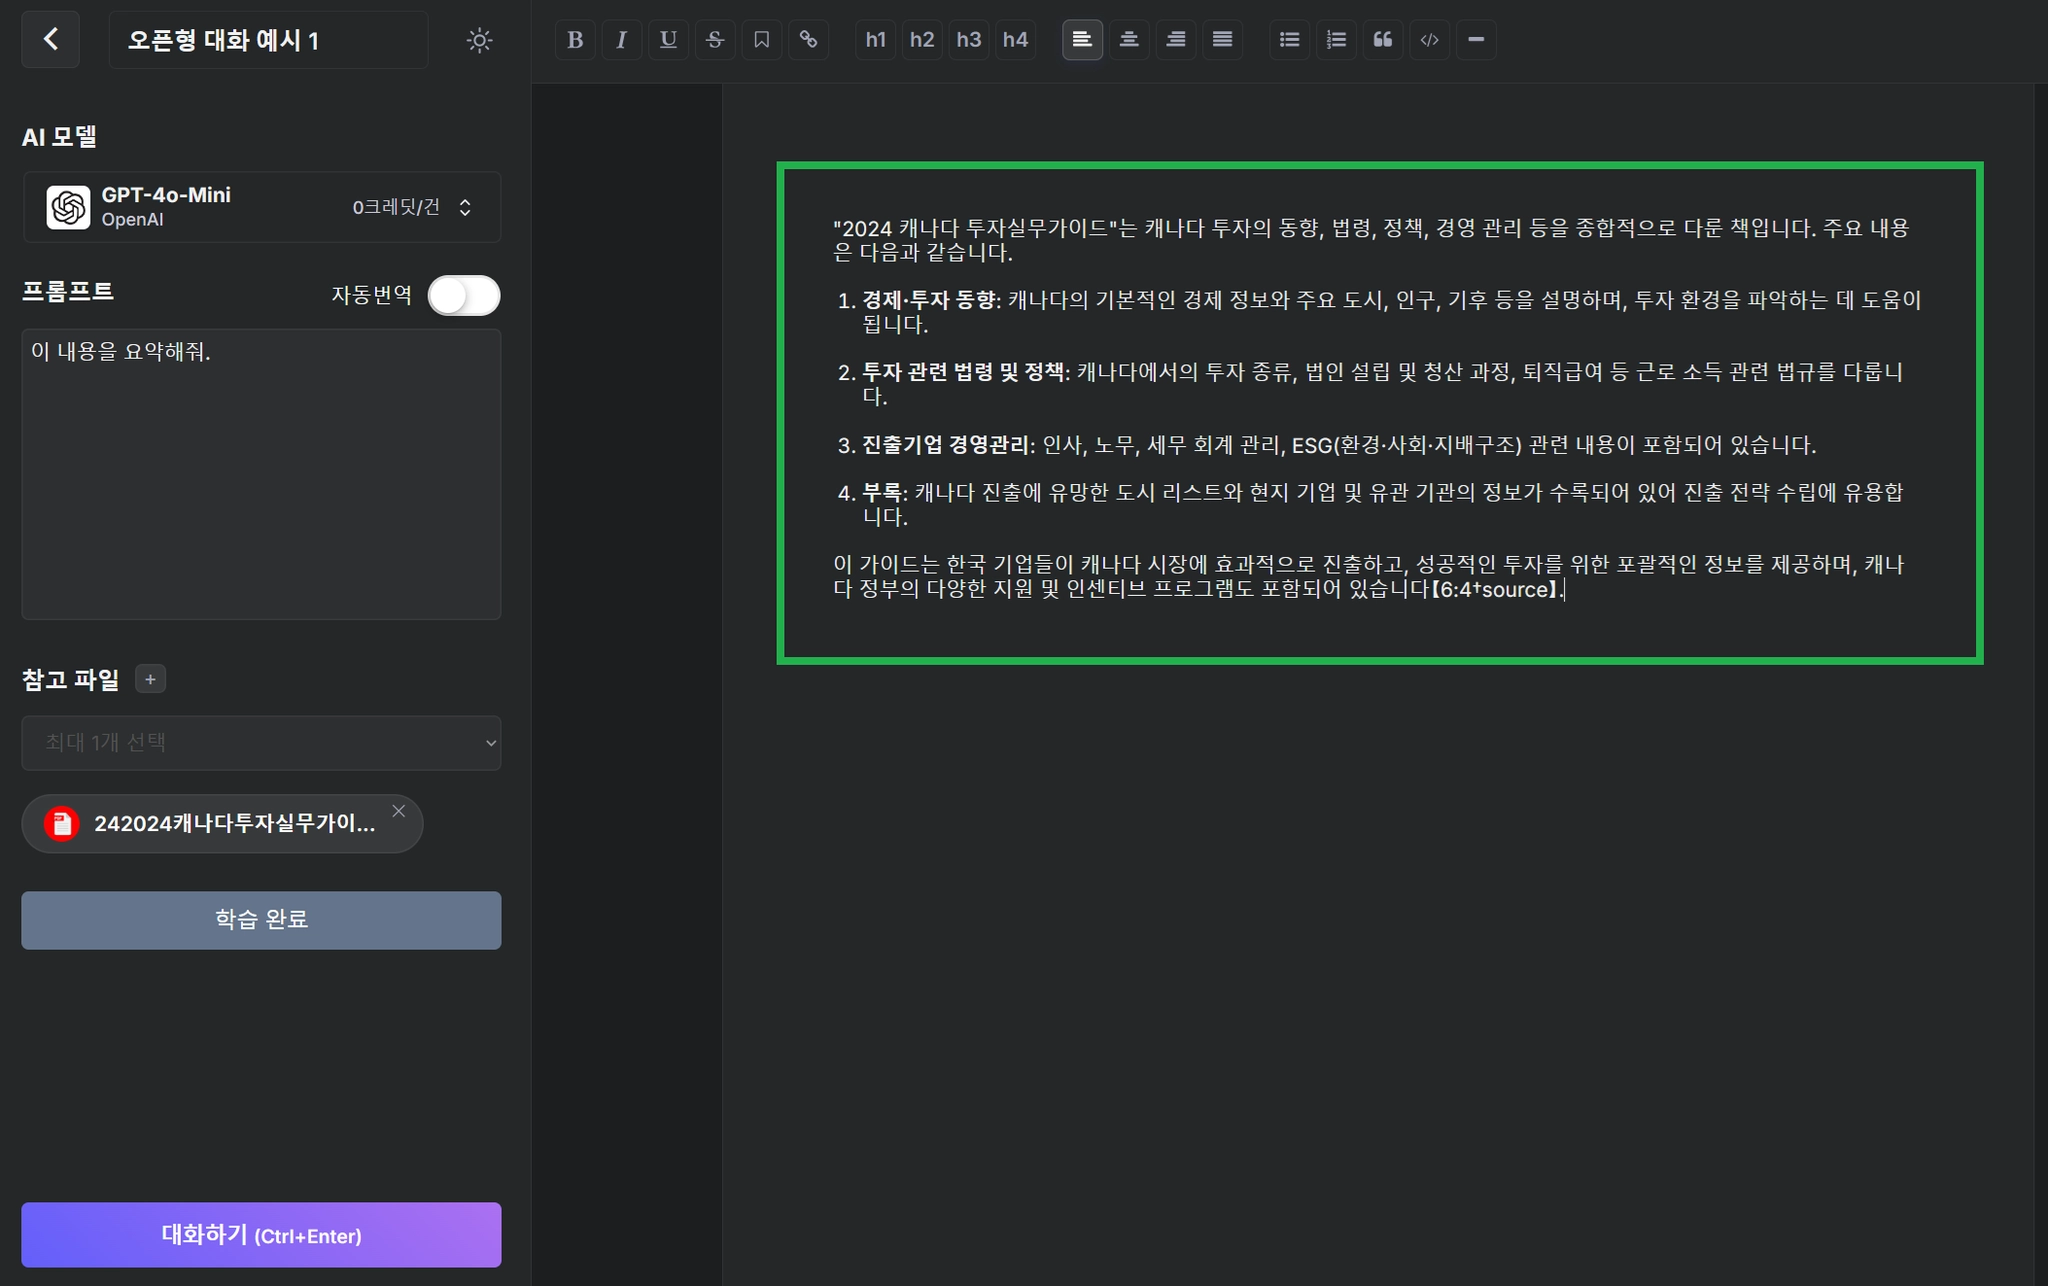Add a reference file with plus button

click(150, 680)
